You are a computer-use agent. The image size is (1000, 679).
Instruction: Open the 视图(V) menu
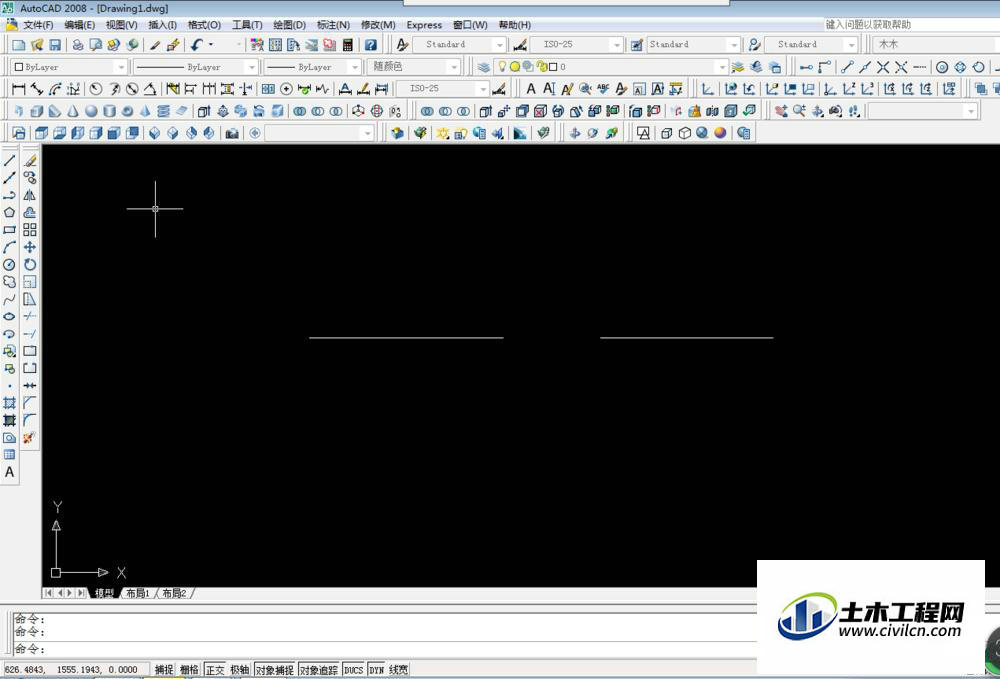121,25
